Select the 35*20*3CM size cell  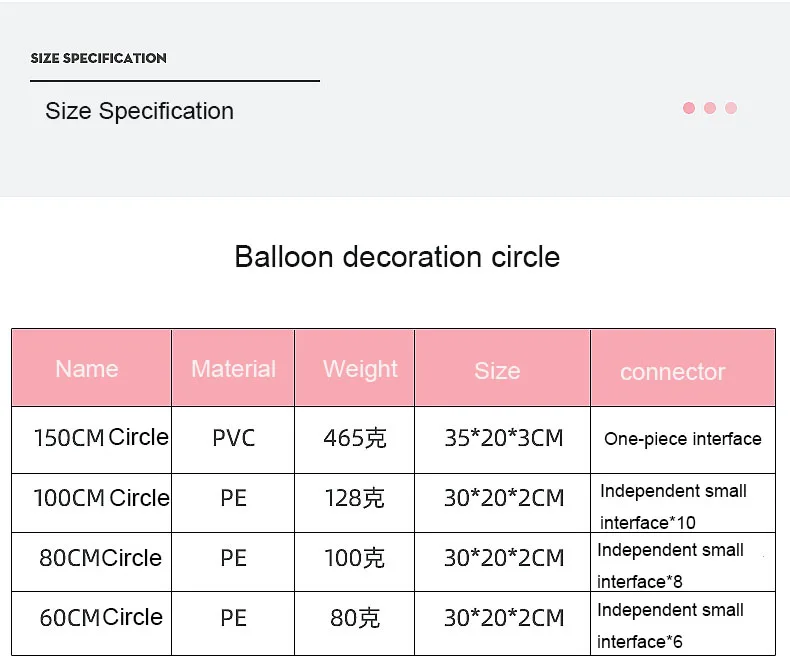503,438
